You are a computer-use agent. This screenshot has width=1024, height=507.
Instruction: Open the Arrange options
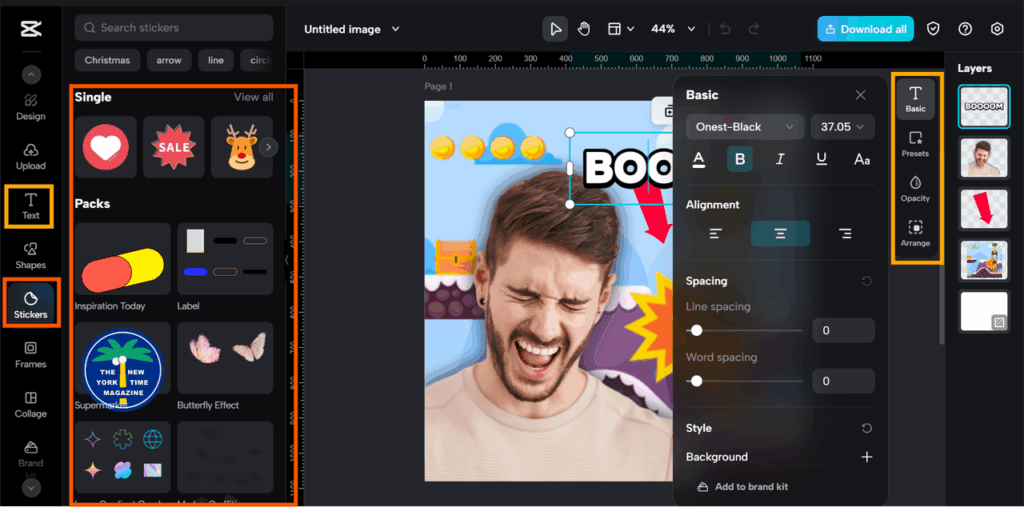click(914, 233)
